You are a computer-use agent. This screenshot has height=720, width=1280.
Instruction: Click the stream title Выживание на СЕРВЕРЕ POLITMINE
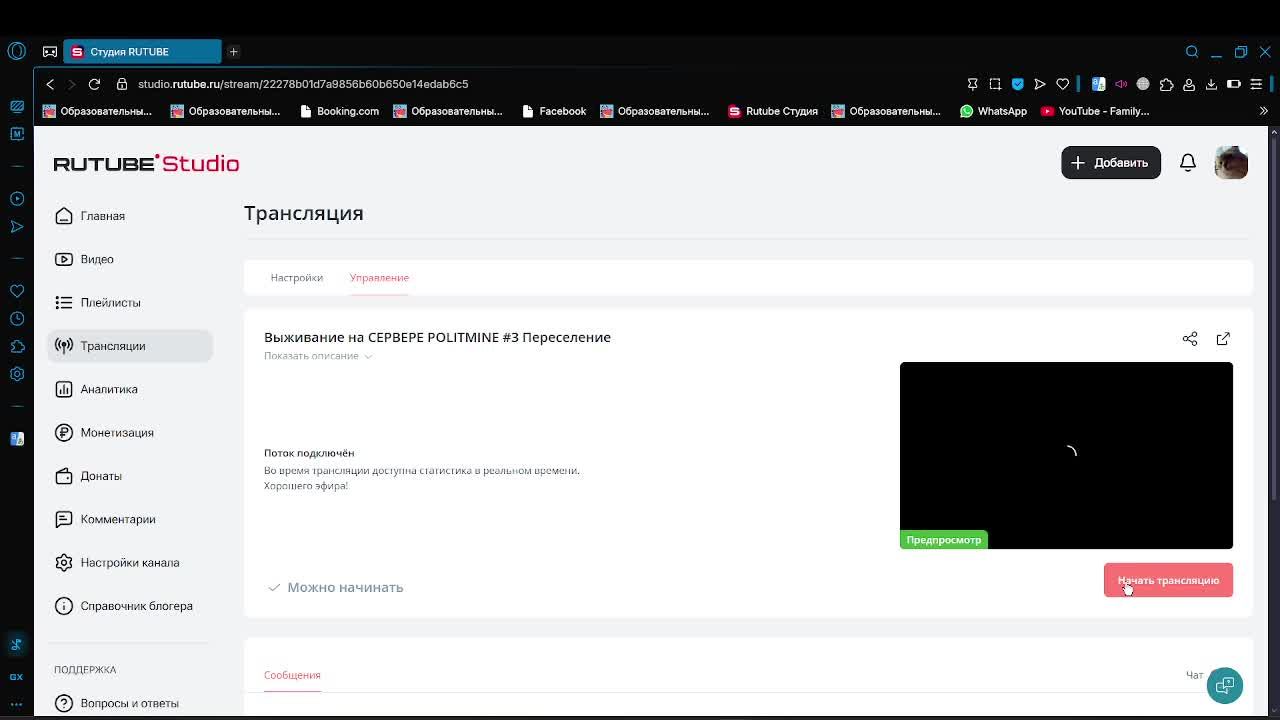point(437,337)
